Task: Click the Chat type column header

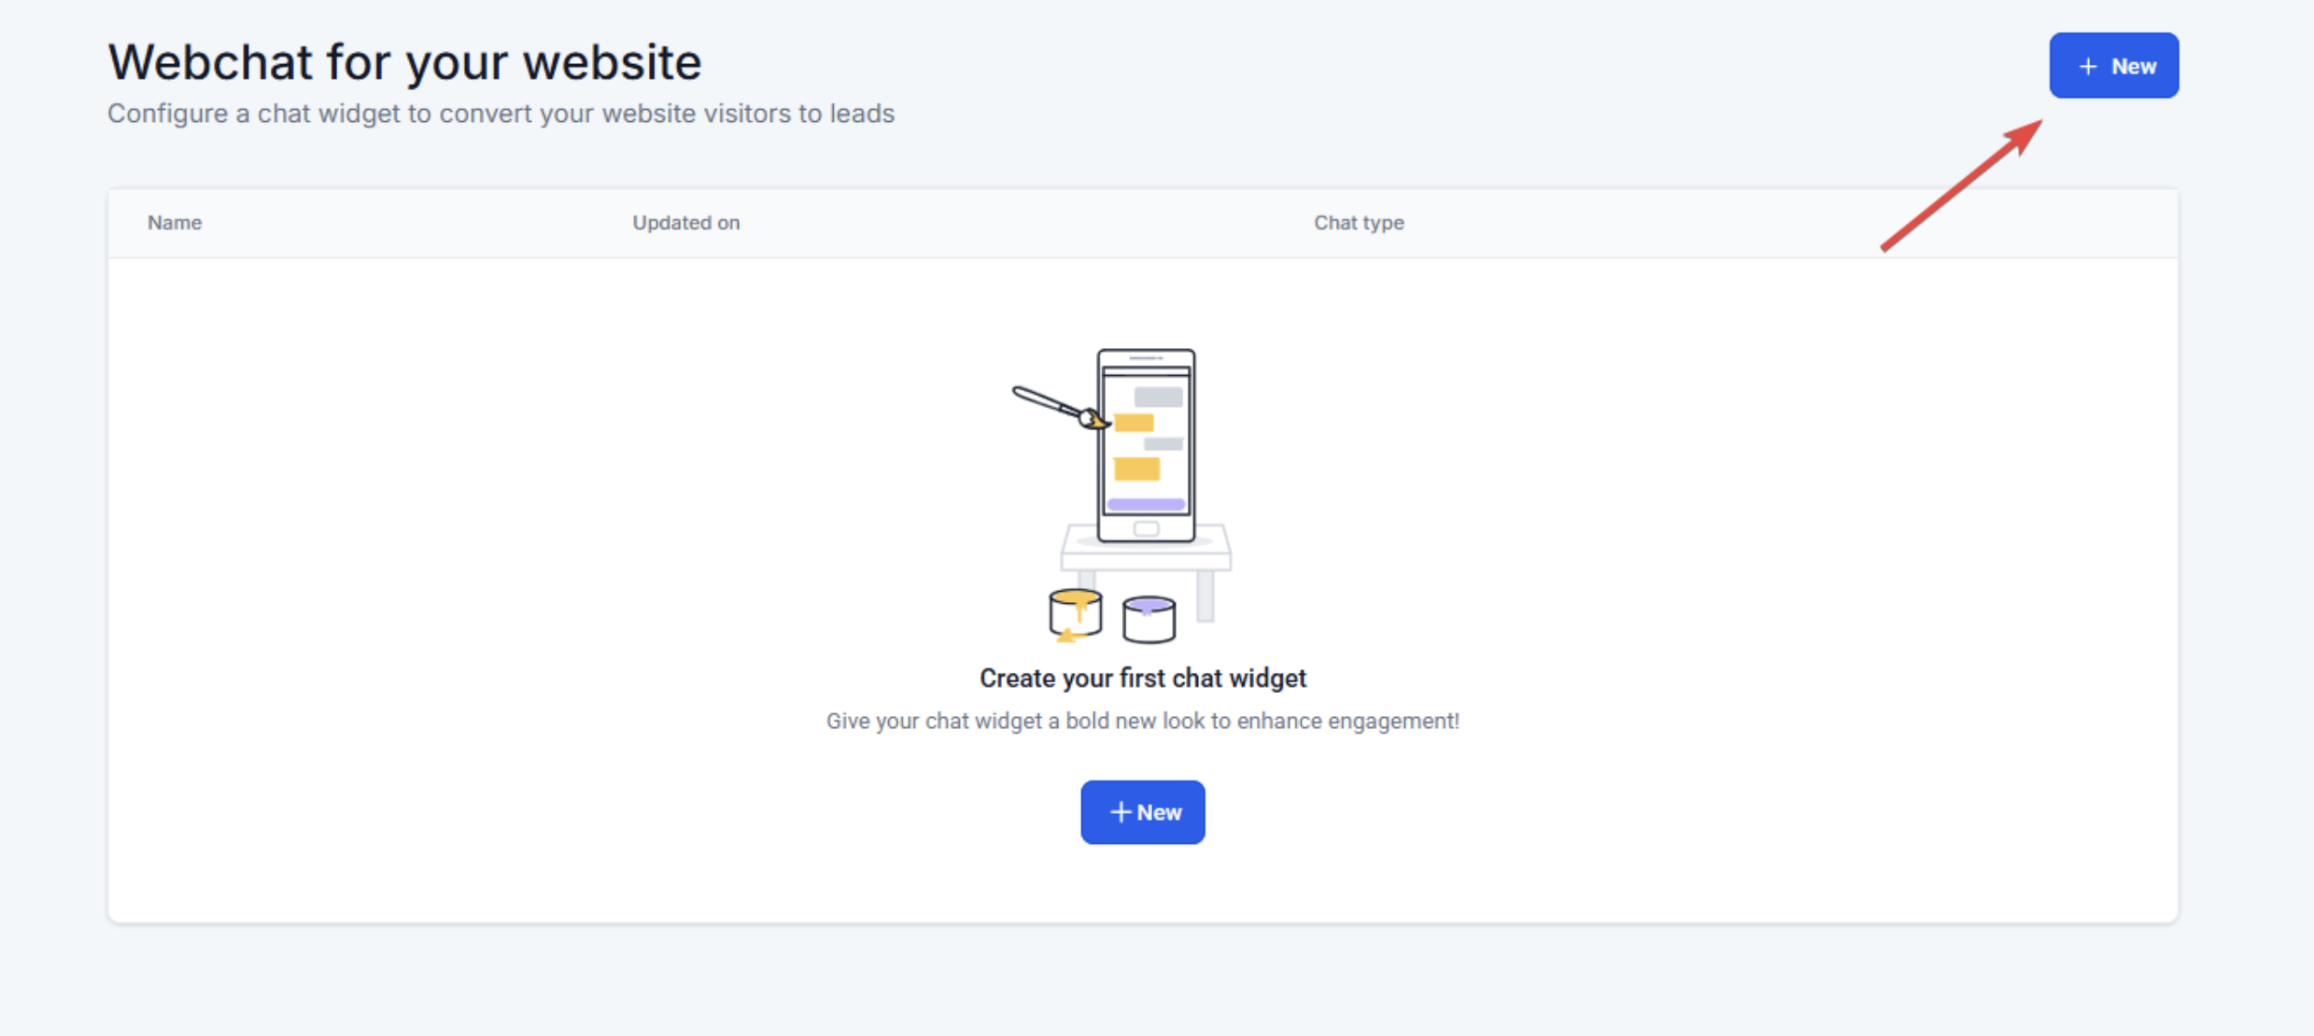Action: [x=1358, y=223]
